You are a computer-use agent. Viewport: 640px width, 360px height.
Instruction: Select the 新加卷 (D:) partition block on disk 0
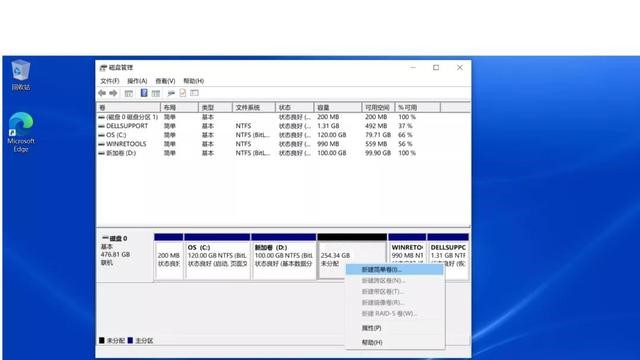[284, 257]
